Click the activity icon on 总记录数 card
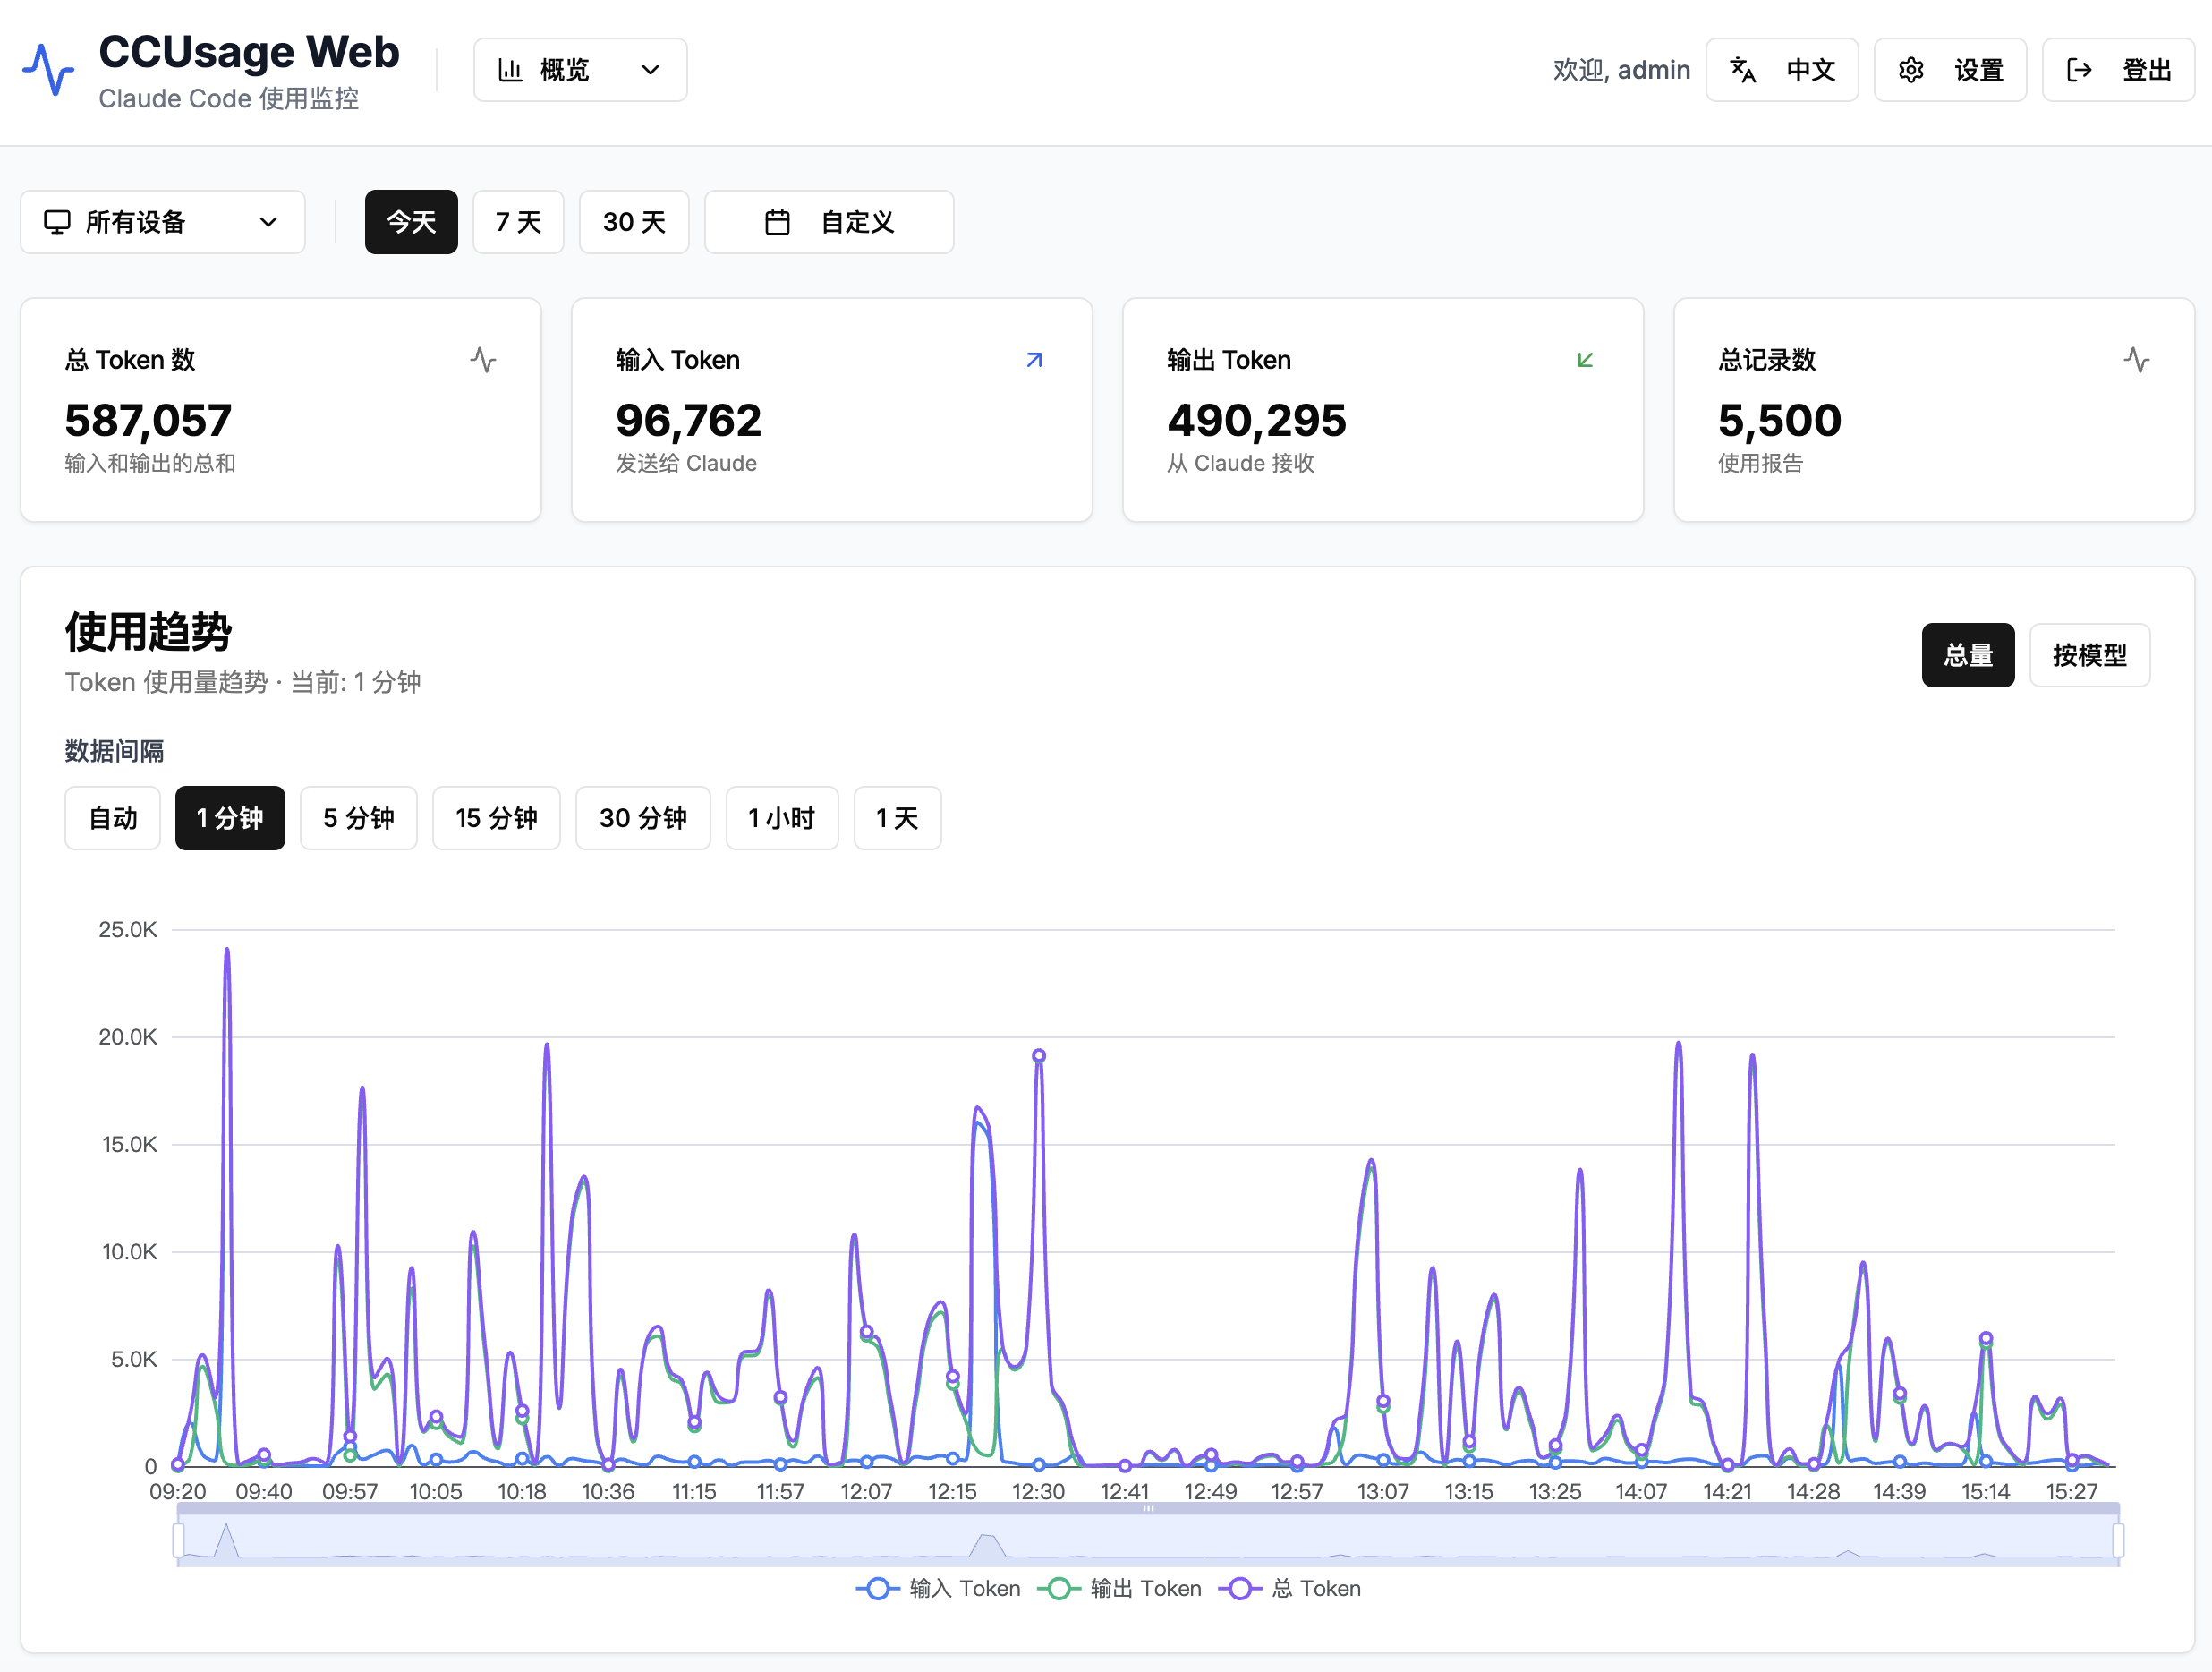2212x1672 pixels. (2136, 360)
